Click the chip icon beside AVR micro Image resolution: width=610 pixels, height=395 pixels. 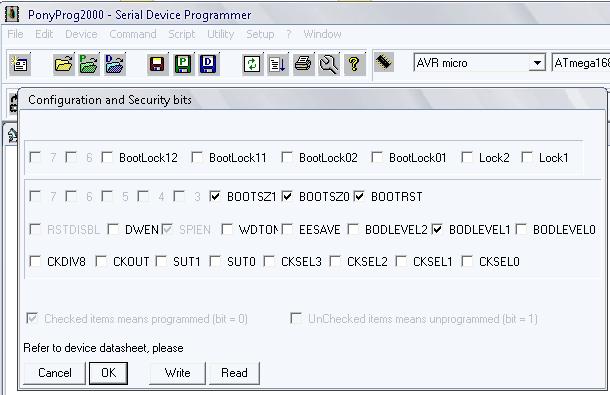click(x=384, y=62)
